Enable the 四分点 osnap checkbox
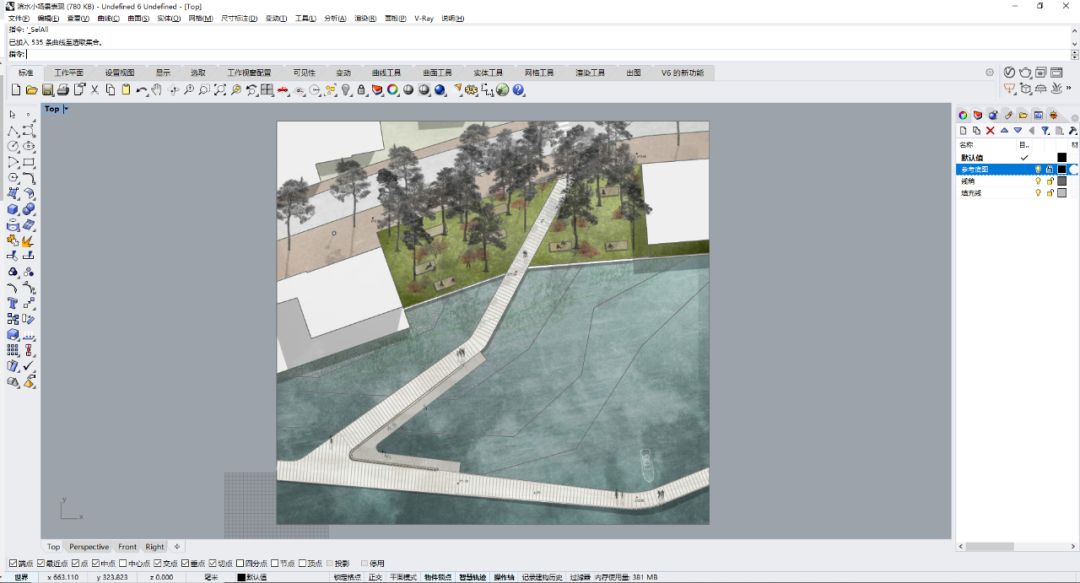The width and height of the screenshot is (1080, 583). tap(240, 564)
